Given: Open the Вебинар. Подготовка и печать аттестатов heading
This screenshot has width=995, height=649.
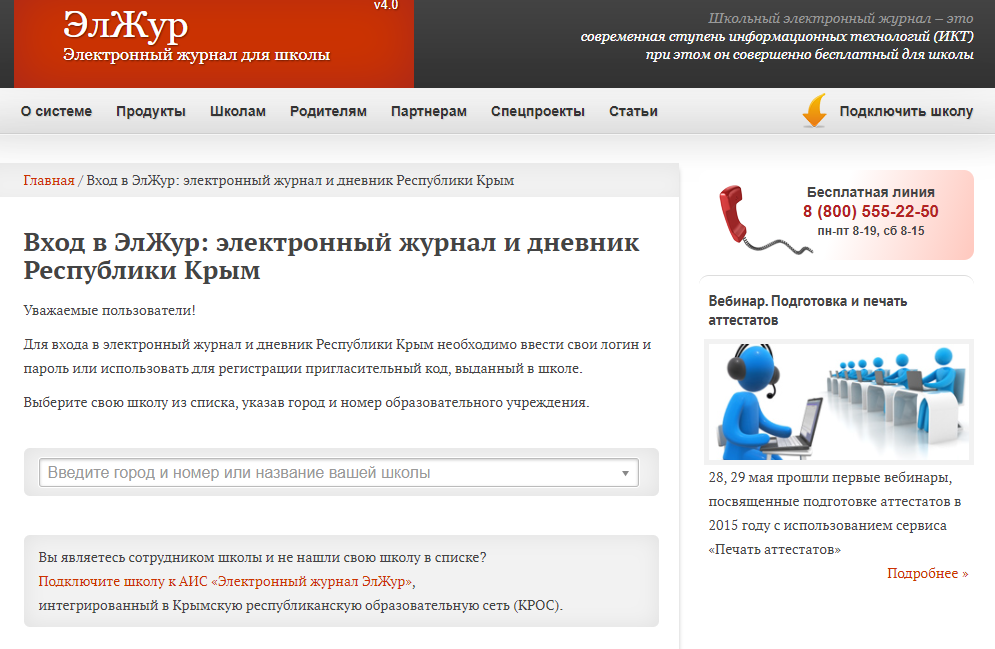Looking at the screenshot, I should coord(808,310).
